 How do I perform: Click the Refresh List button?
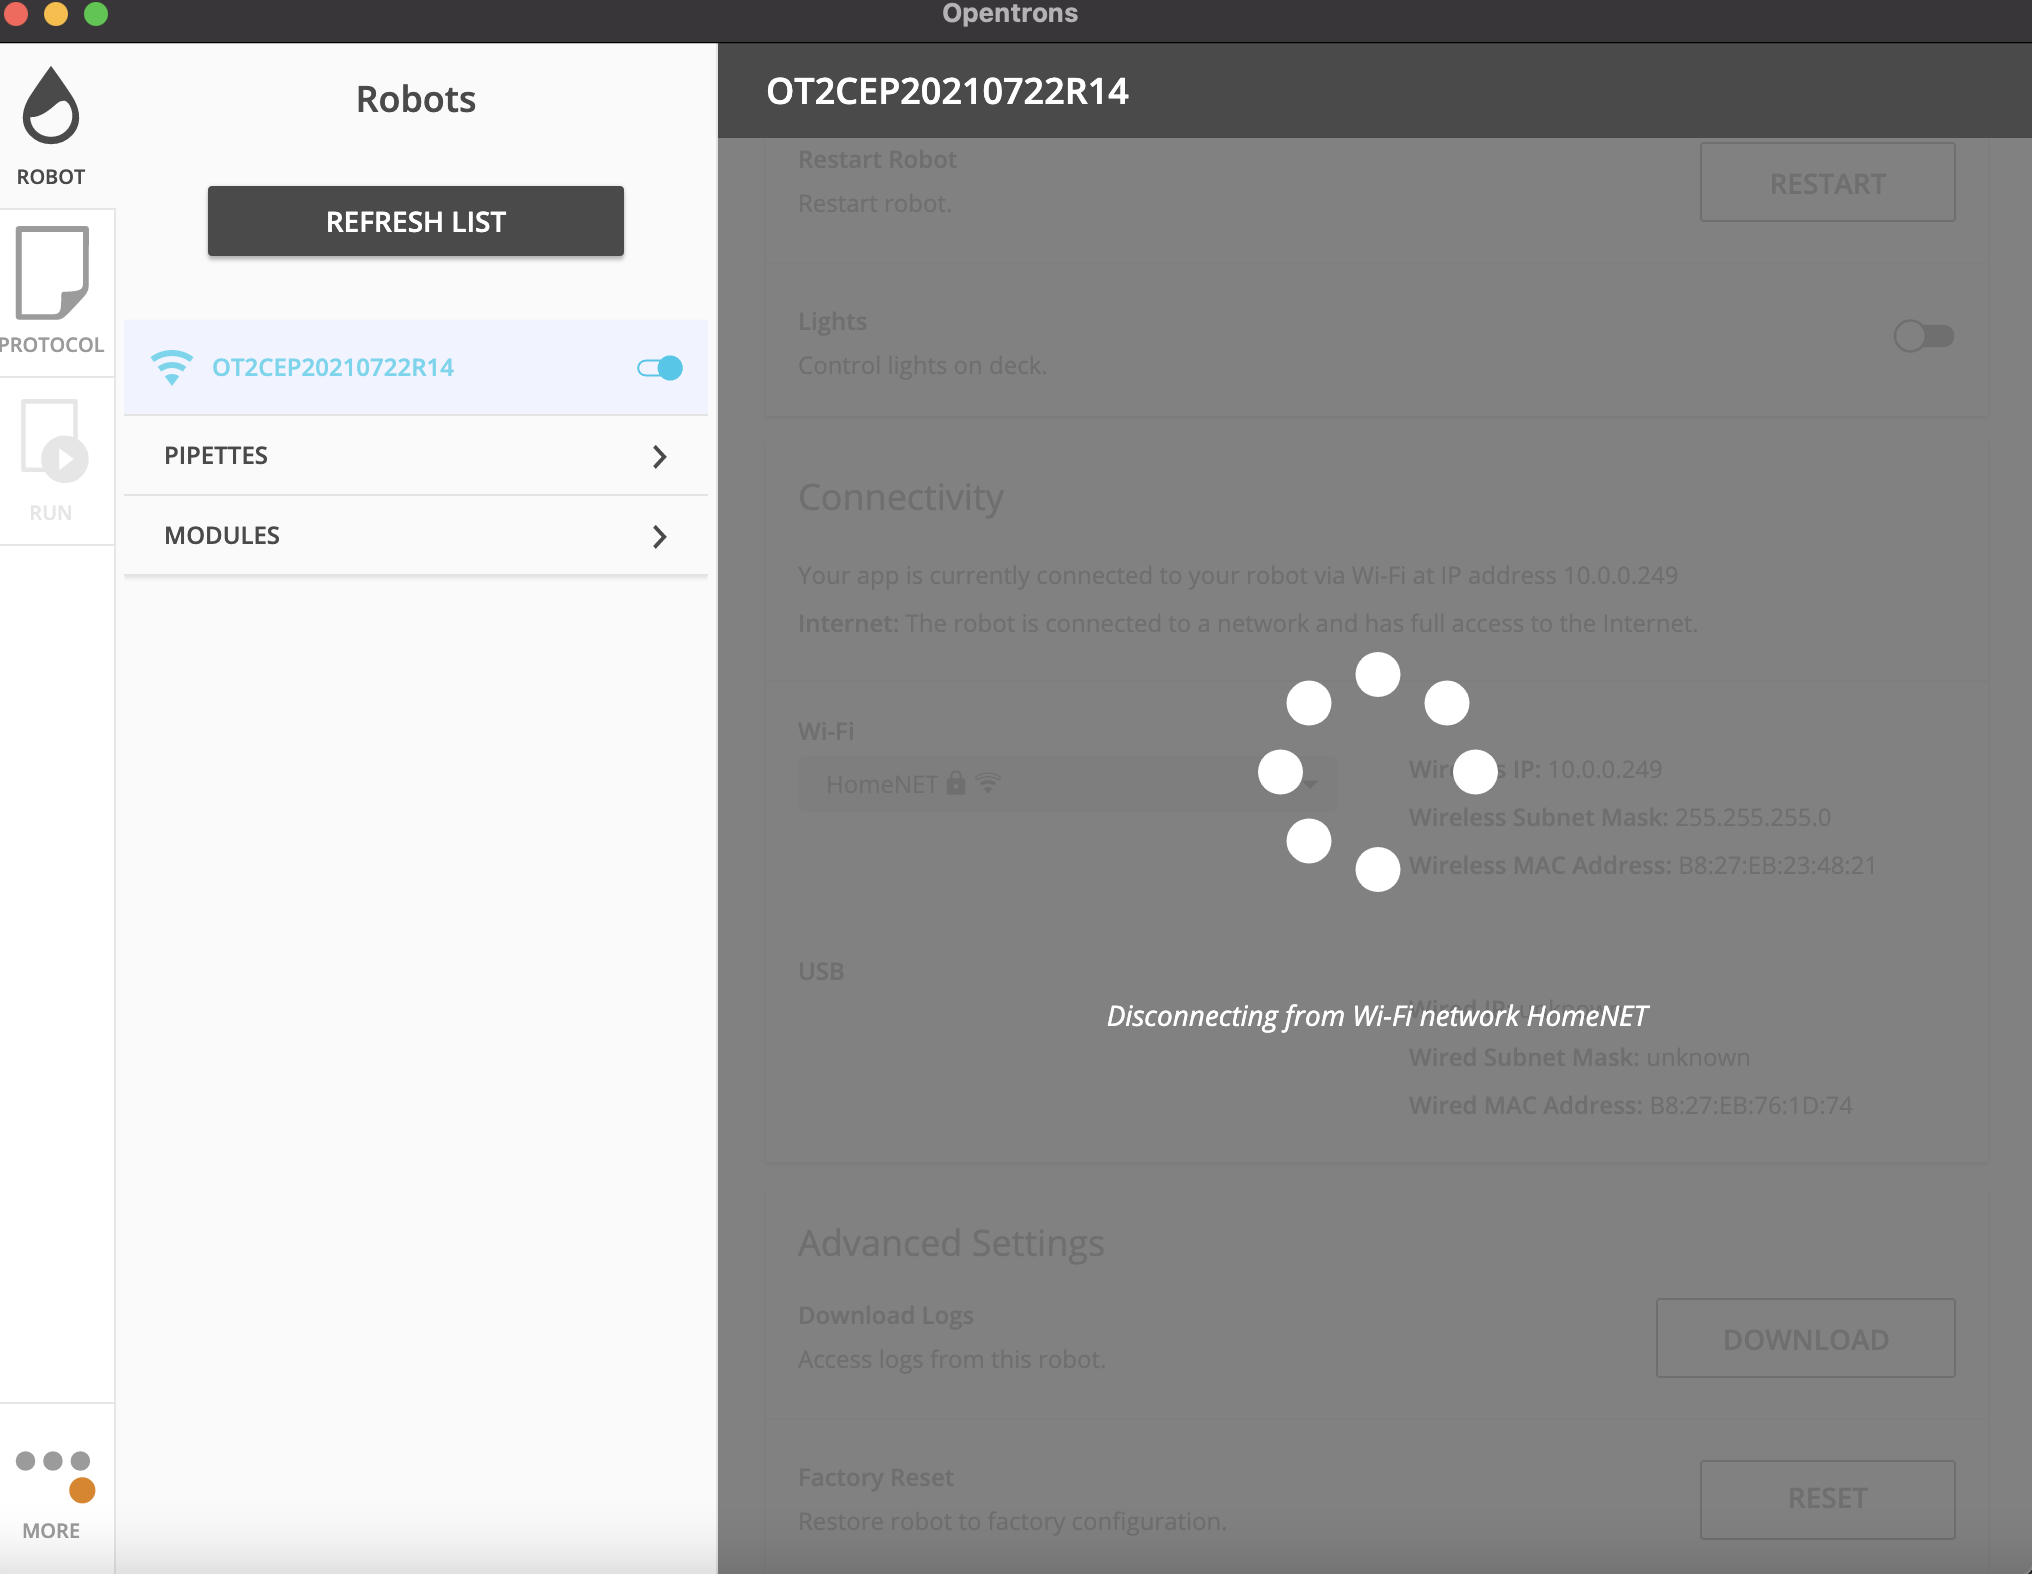(416, 221)
